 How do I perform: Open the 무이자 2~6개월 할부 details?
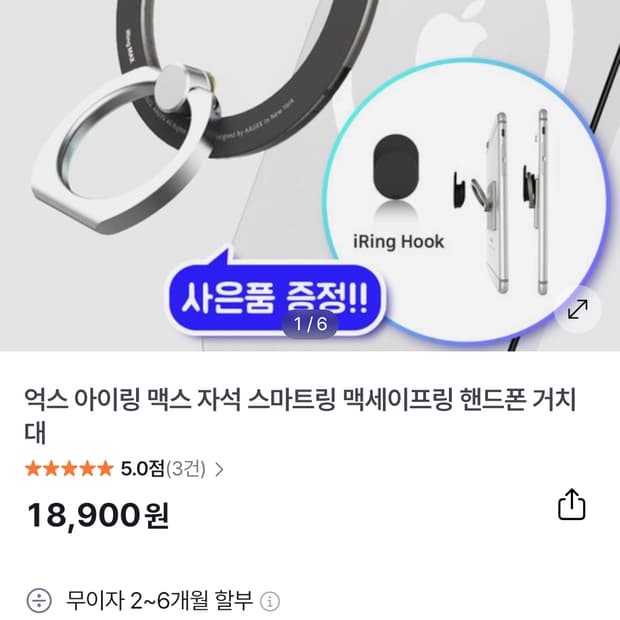[x=159, y=600]
